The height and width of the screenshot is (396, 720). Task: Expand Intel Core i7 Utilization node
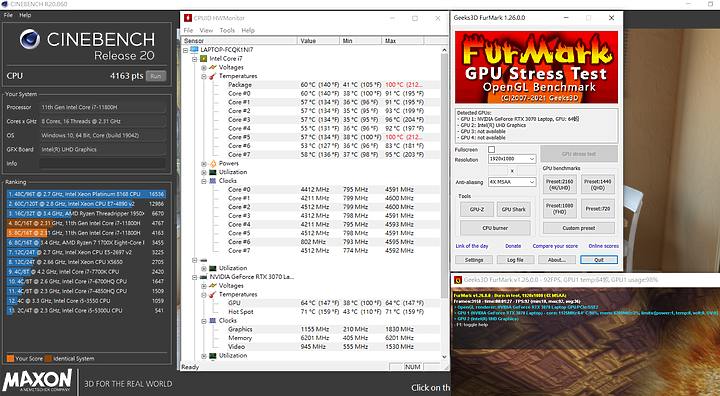[203, 172]
